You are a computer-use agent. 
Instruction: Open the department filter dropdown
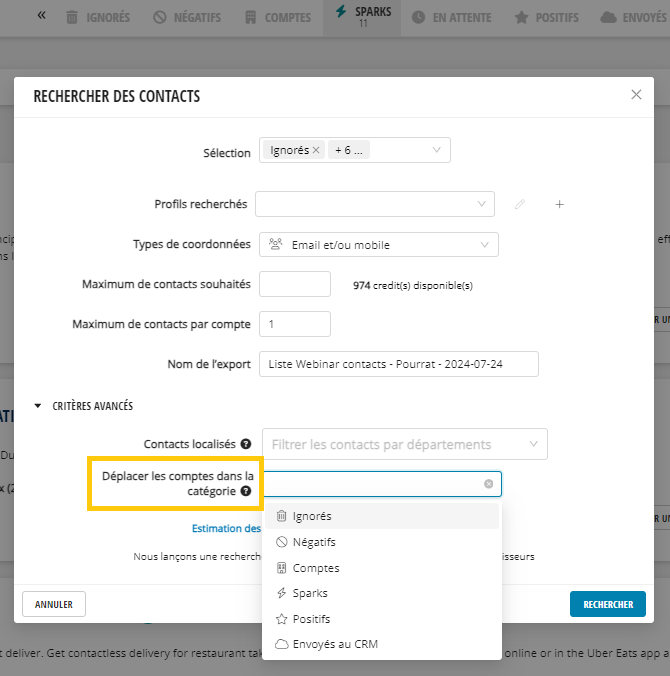[405, 444]
